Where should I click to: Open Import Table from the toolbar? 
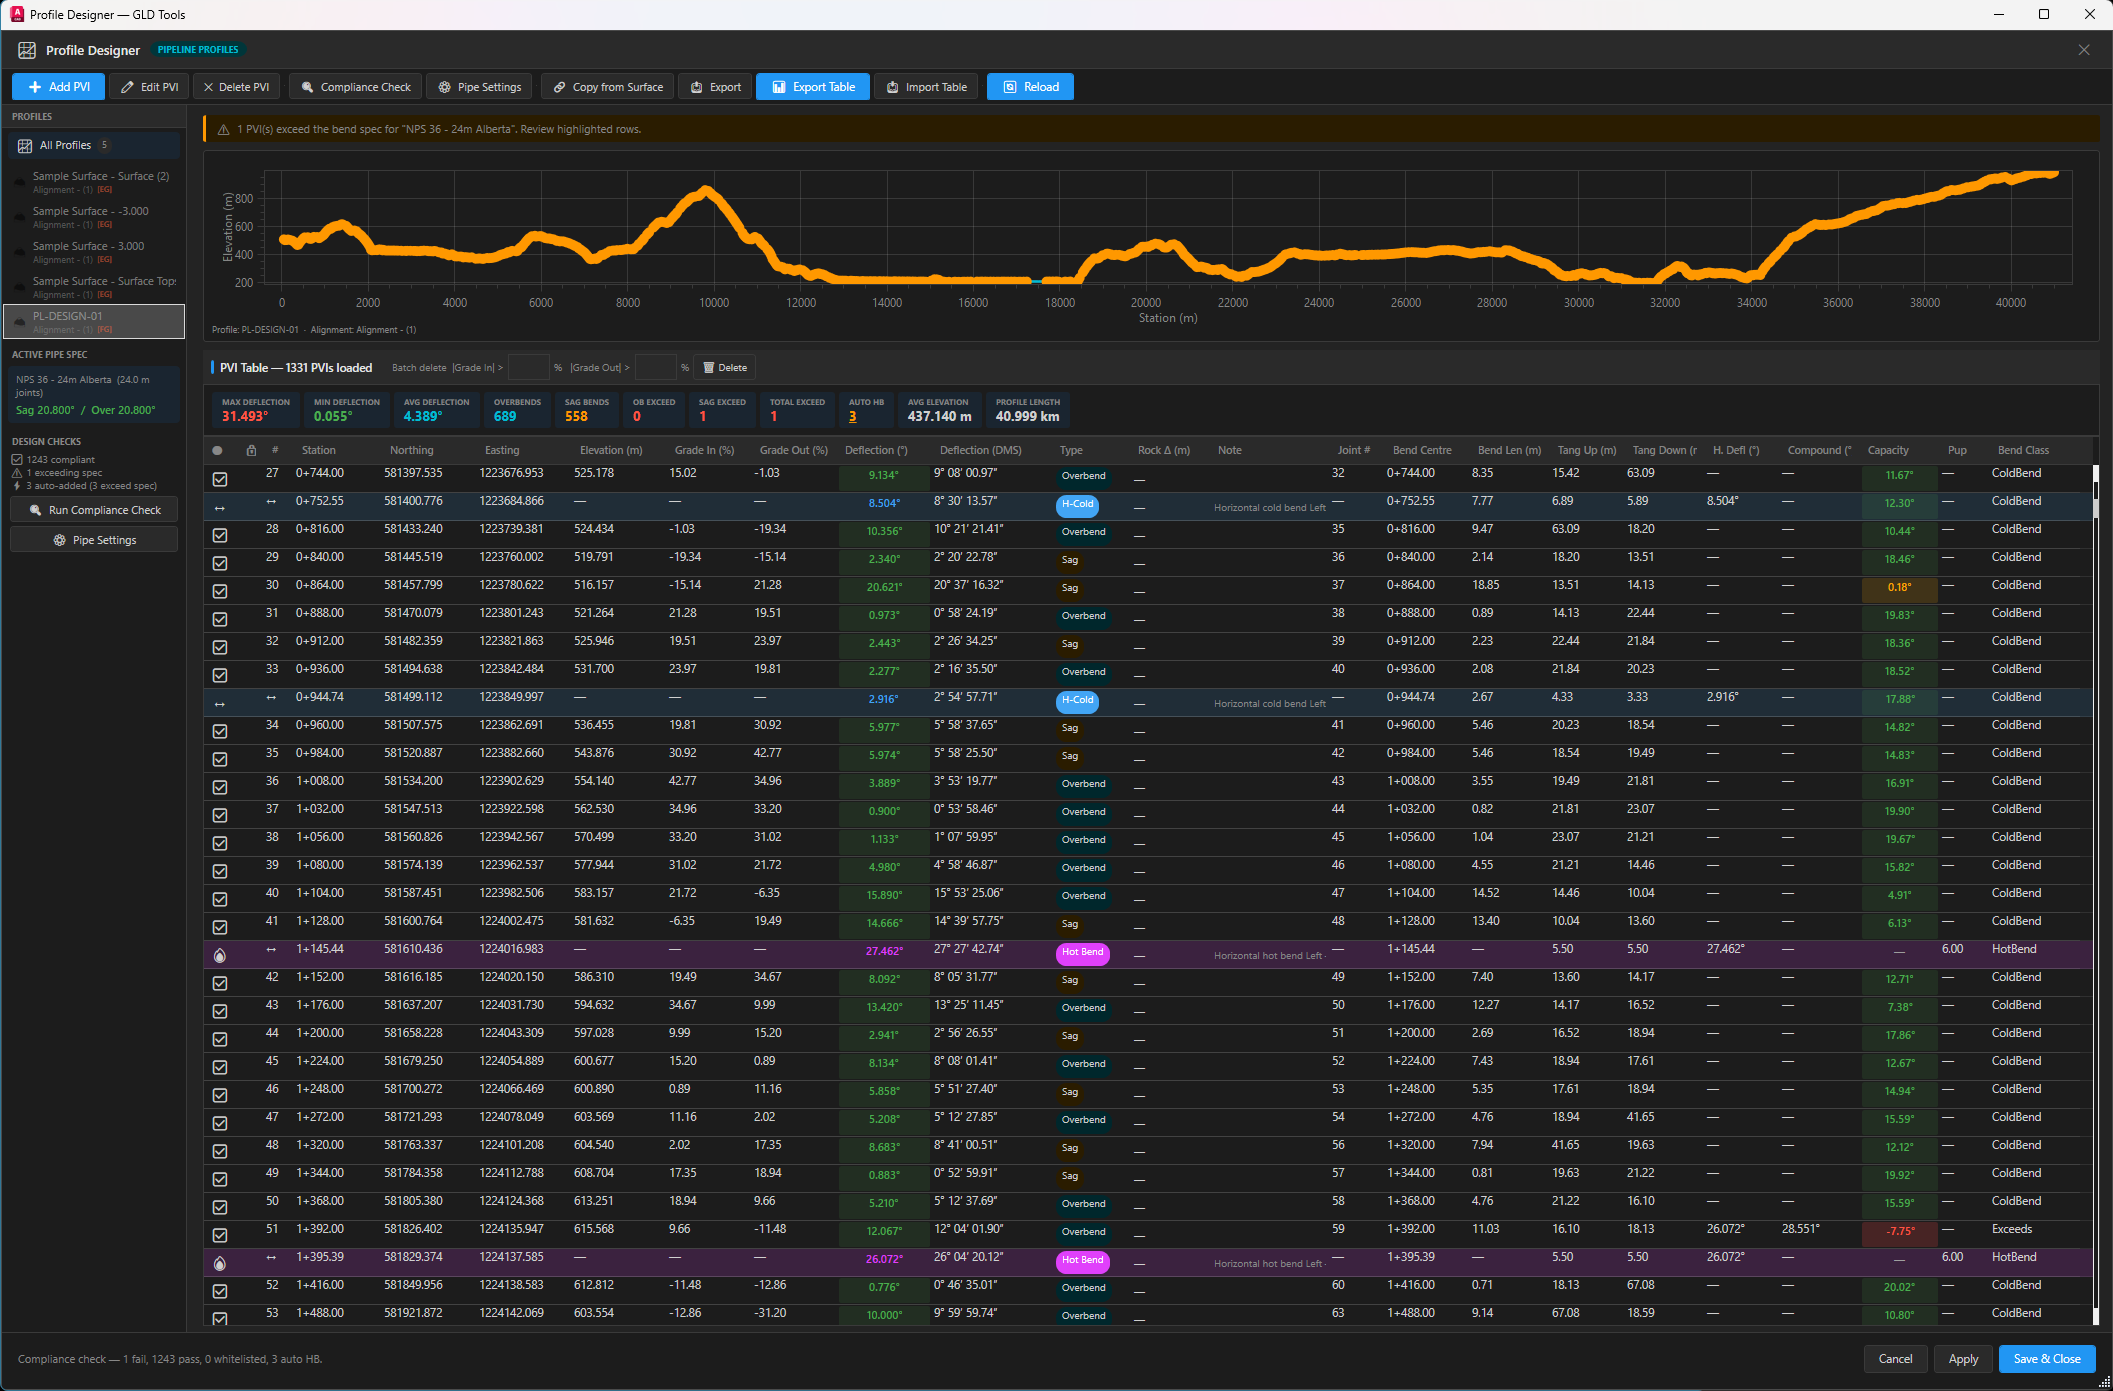[x=891, y=87]
